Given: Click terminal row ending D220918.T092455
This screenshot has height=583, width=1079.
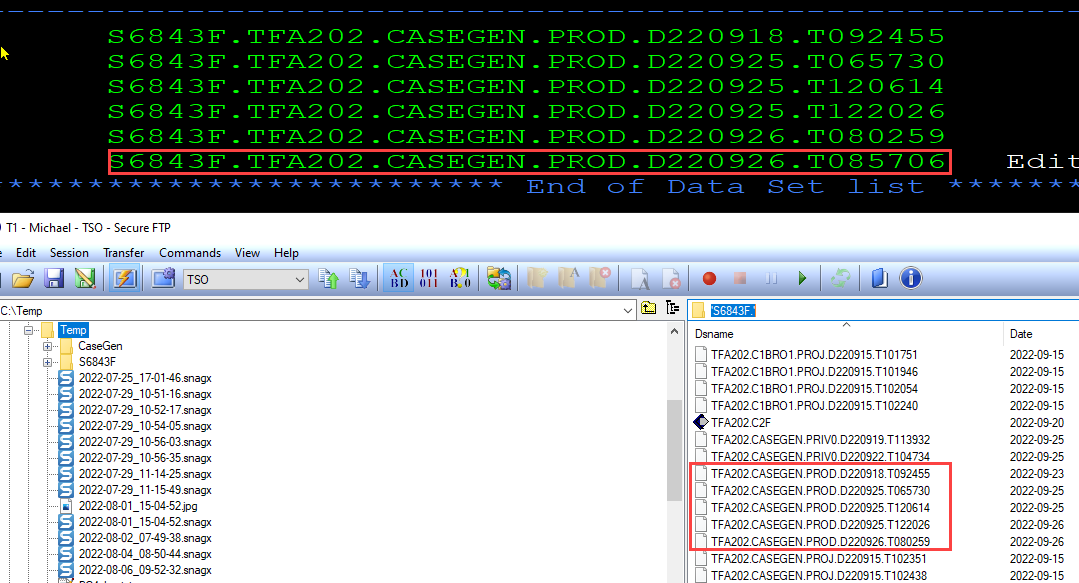Looking at the screenshot, I should (527, 36).
